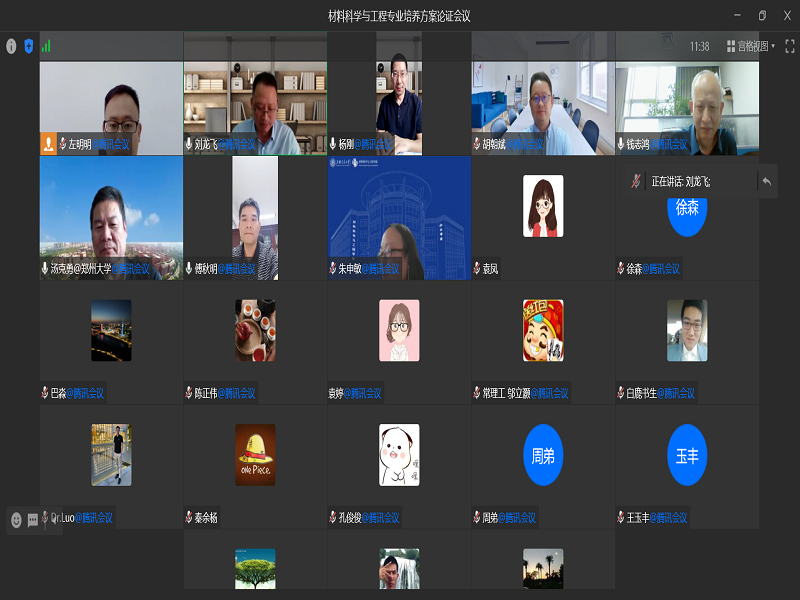Click the muted mic icon beside 朱申敏

[333, 268]
